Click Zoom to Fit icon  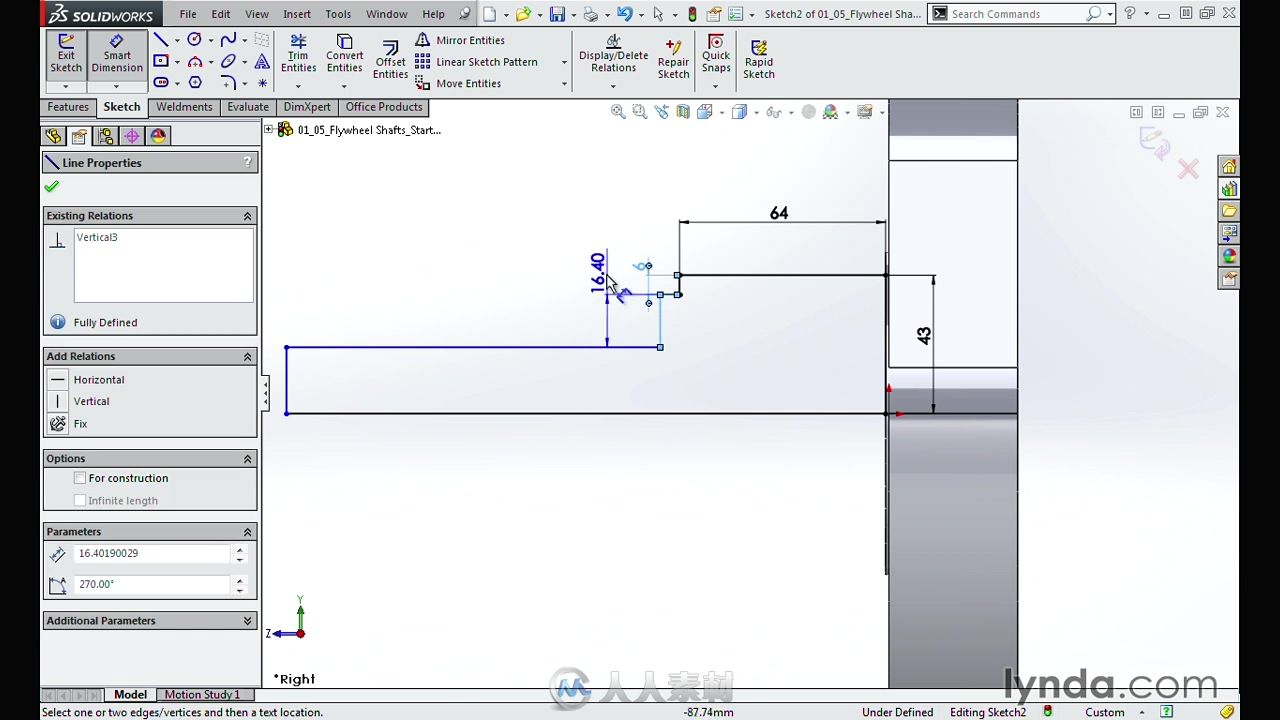coord(618,112)
